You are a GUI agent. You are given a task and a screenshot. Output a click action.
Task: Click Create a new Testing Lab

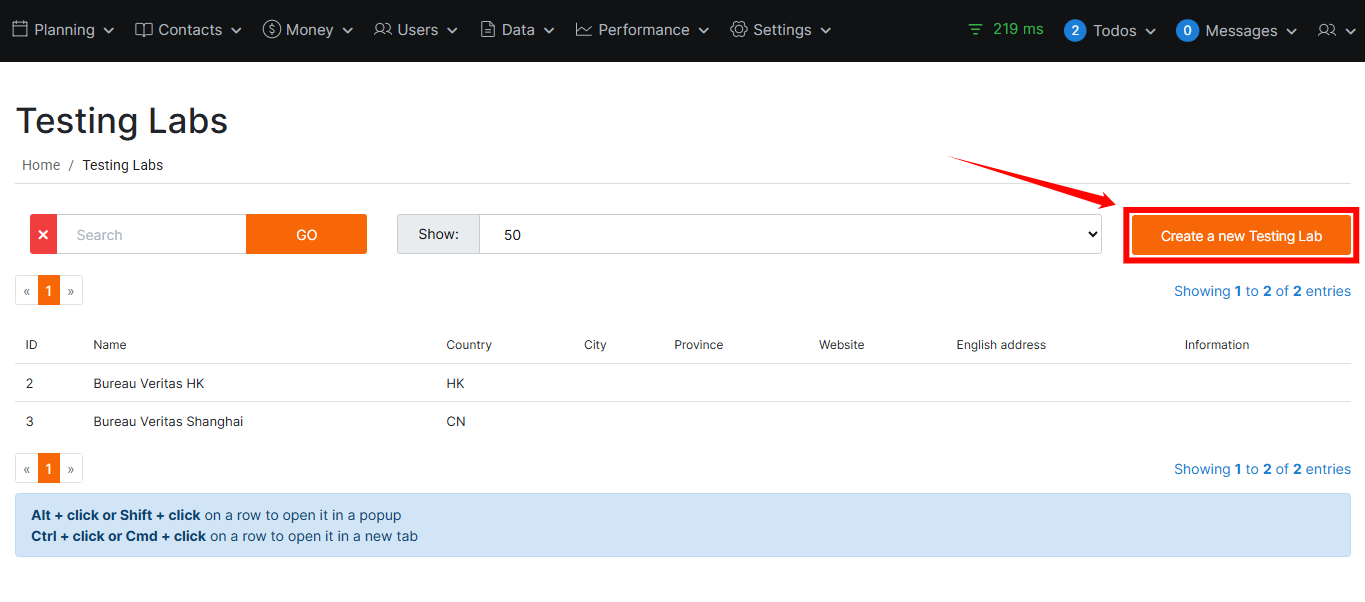[x=1241, y=236]
